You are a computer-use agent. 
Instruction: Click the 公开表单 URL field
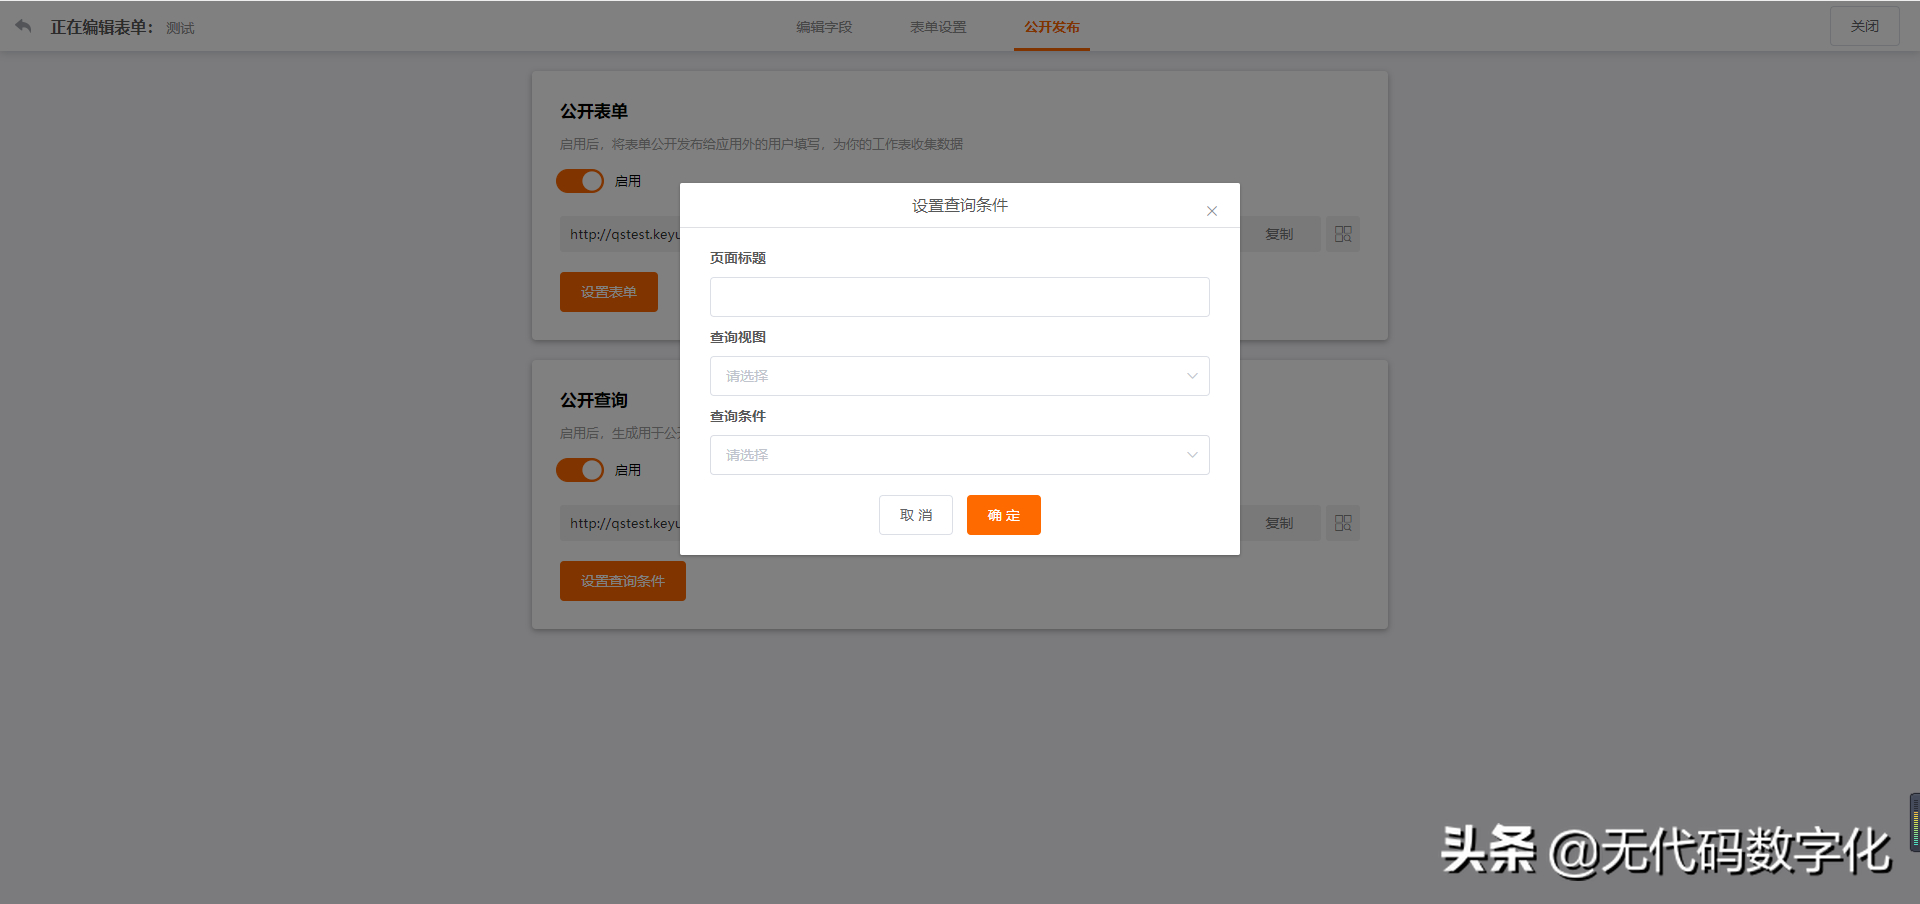pyautogui.click(x=620, y=234)
